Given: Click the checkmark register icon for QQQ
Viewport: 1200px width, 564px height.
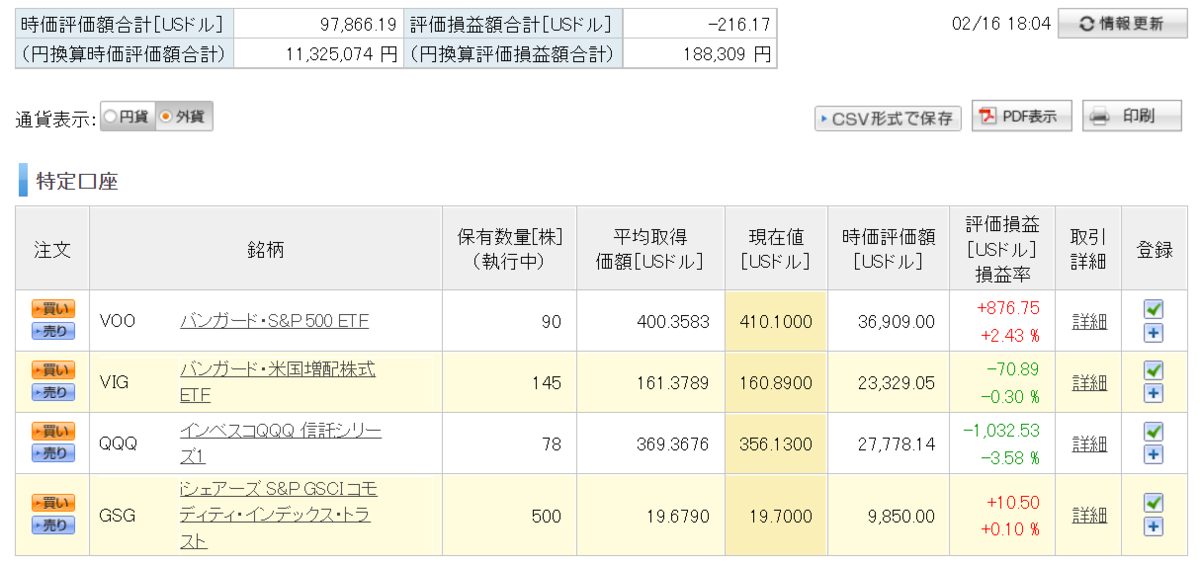Looking at the screenshot, I should point(1153,432).
